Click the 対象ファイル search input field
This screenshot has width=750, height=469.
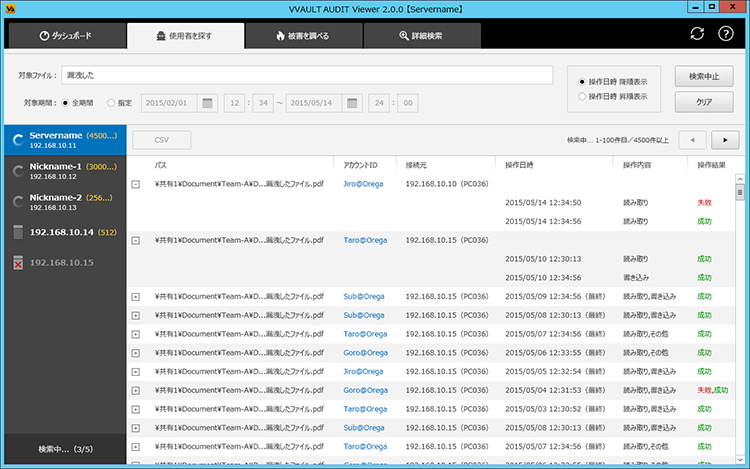pos(306,75)
